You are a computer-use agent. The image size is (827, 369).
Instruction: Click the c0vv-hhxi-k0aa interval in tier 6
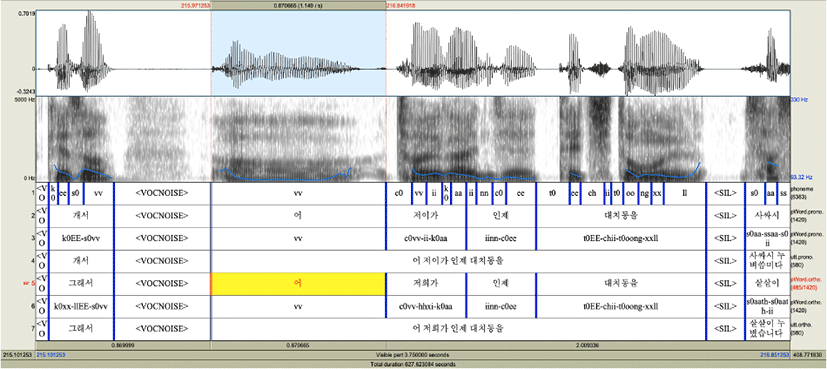point(426,306)
